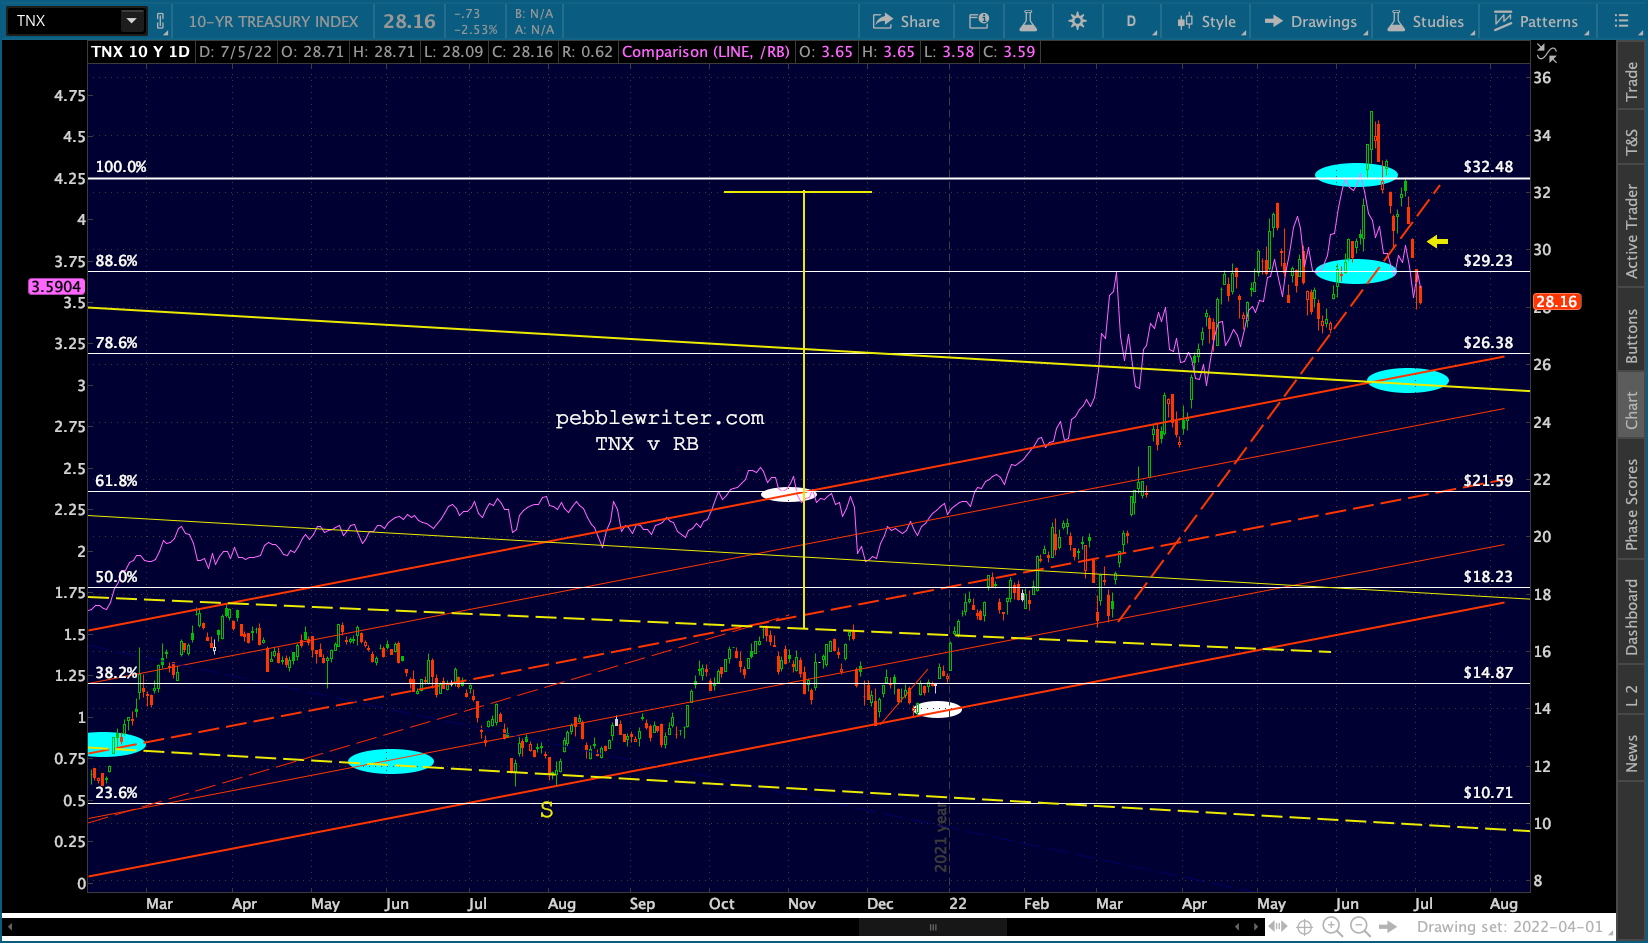This screenshot has width=1648, height=943.
Task: Click the 78.6% Fibonacci level label
Action: [116, 343]
